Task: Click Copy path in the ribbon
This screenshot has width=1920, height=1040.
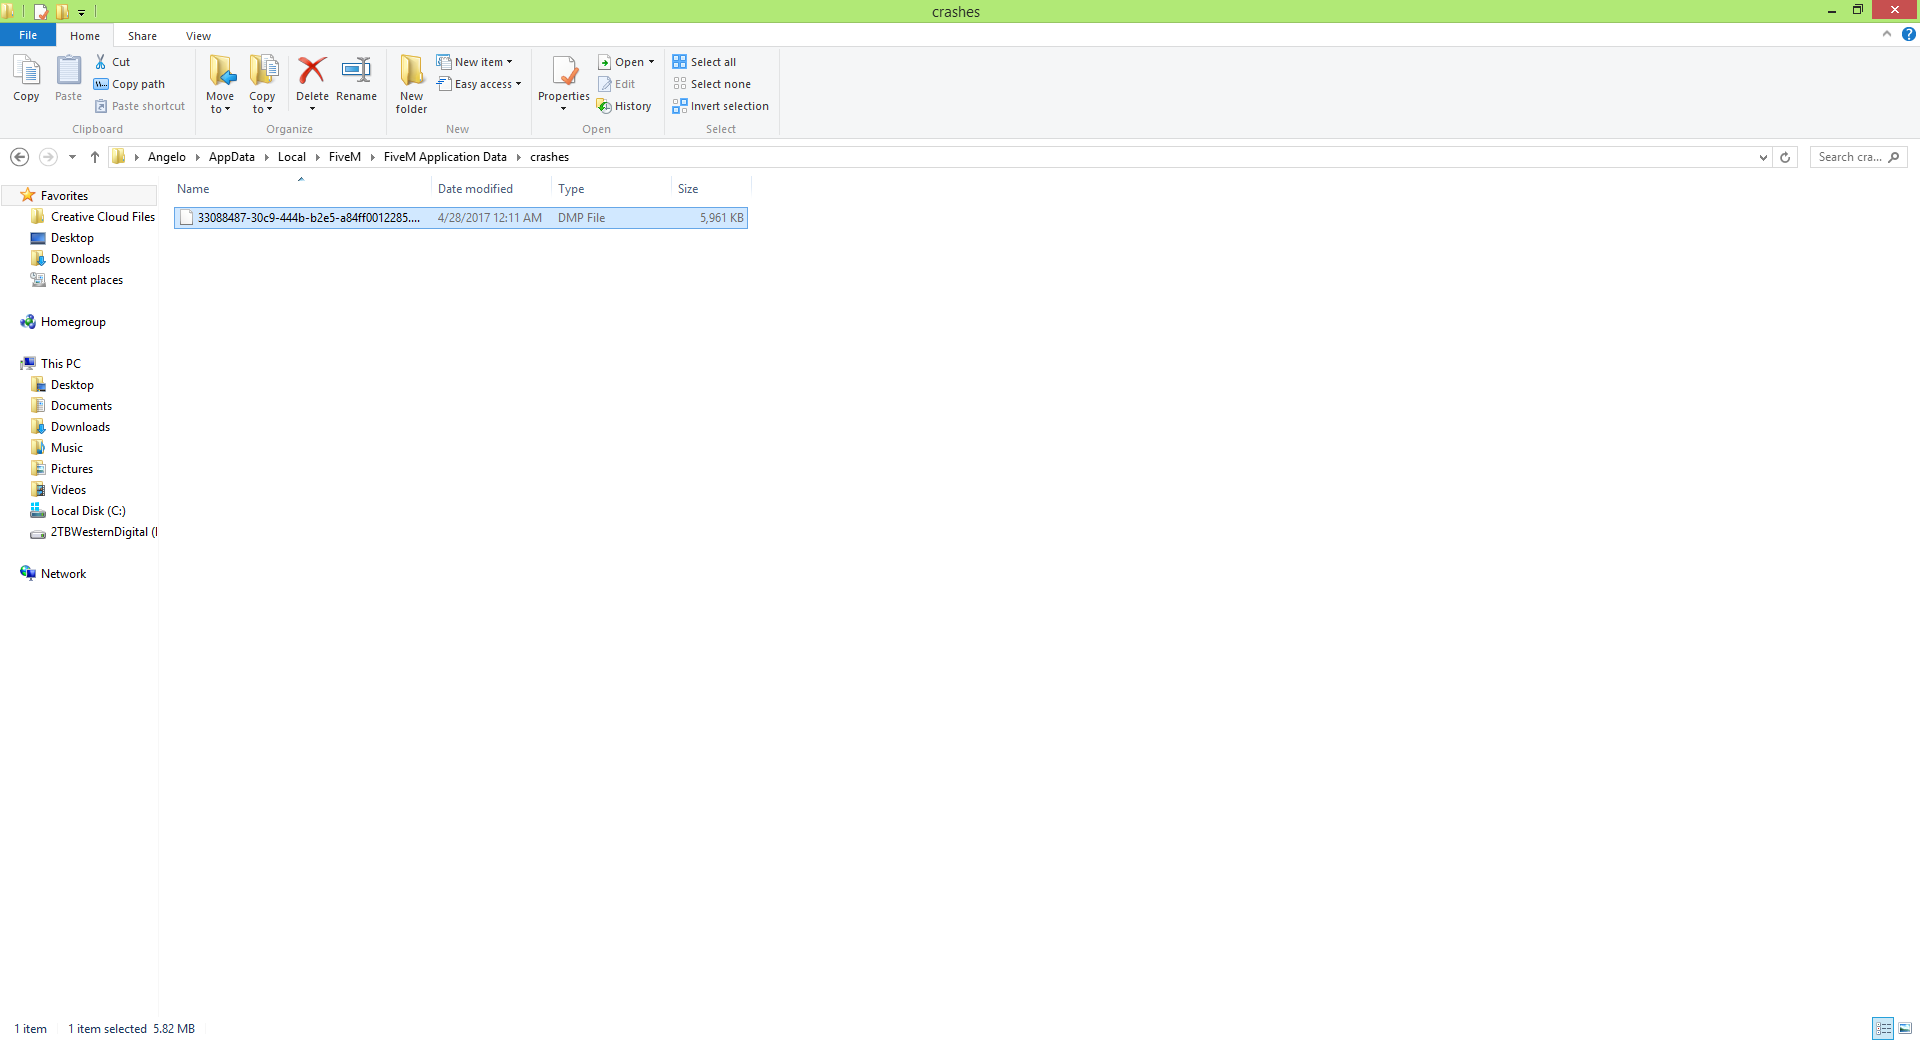Action: pyautogui.click(x=129, y=84)
